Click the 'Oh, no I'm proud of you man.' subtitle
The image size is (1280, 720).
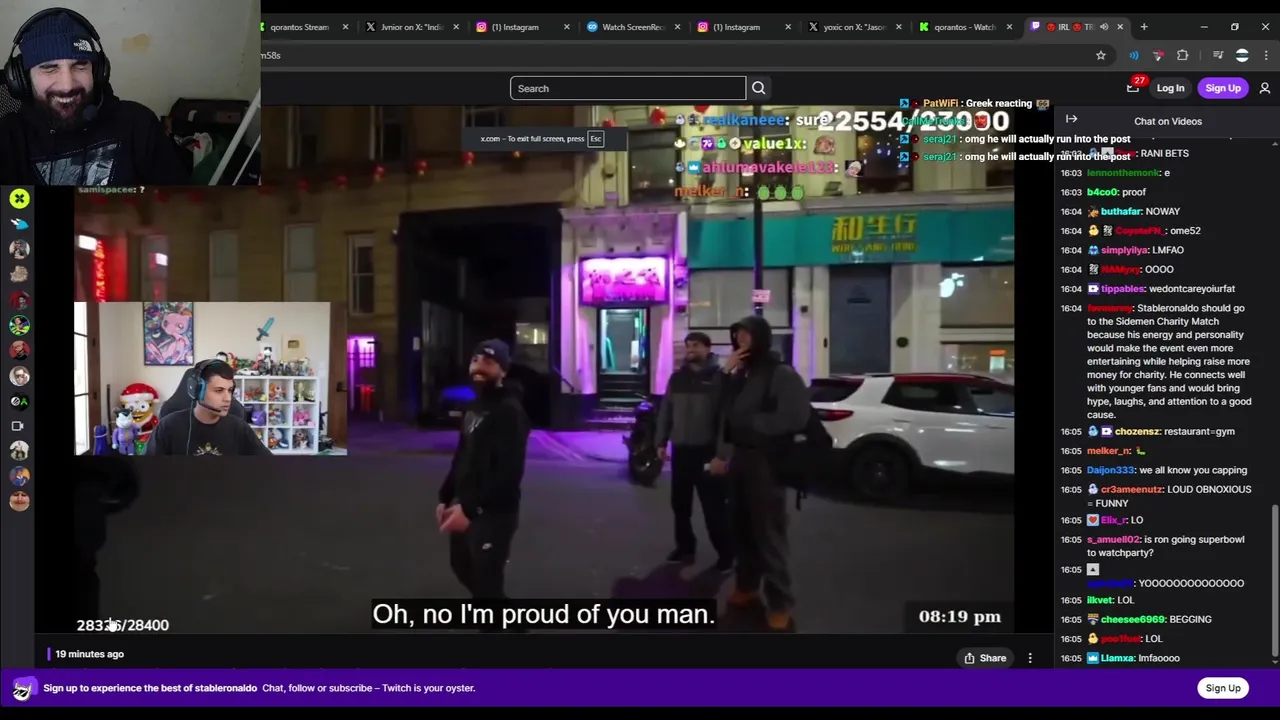tap(543, 614)
